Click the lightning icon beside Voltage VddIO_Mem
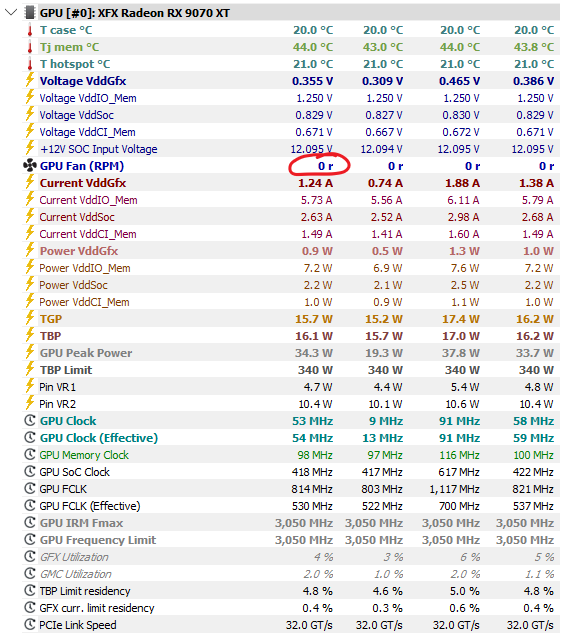 click(x=30, y=97)
